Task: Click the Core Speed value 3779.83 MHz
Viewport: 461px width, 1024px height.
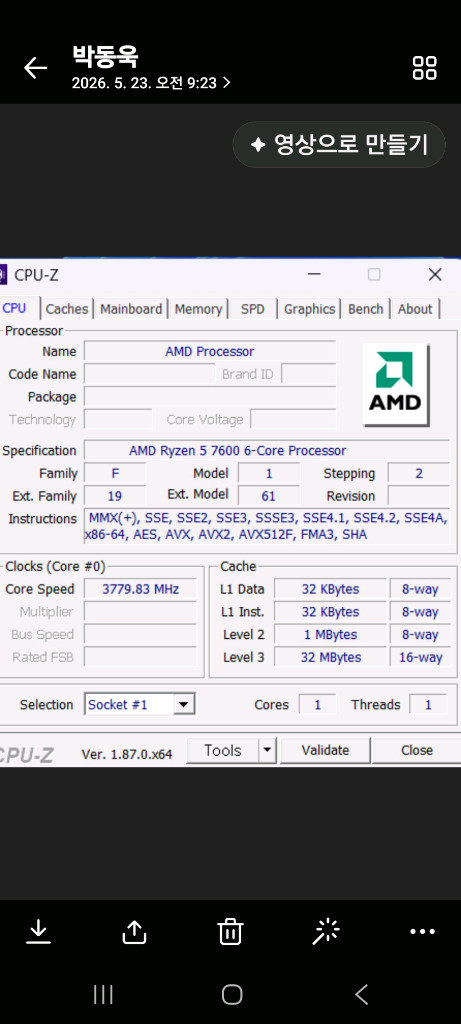Action: click(140, 589)
